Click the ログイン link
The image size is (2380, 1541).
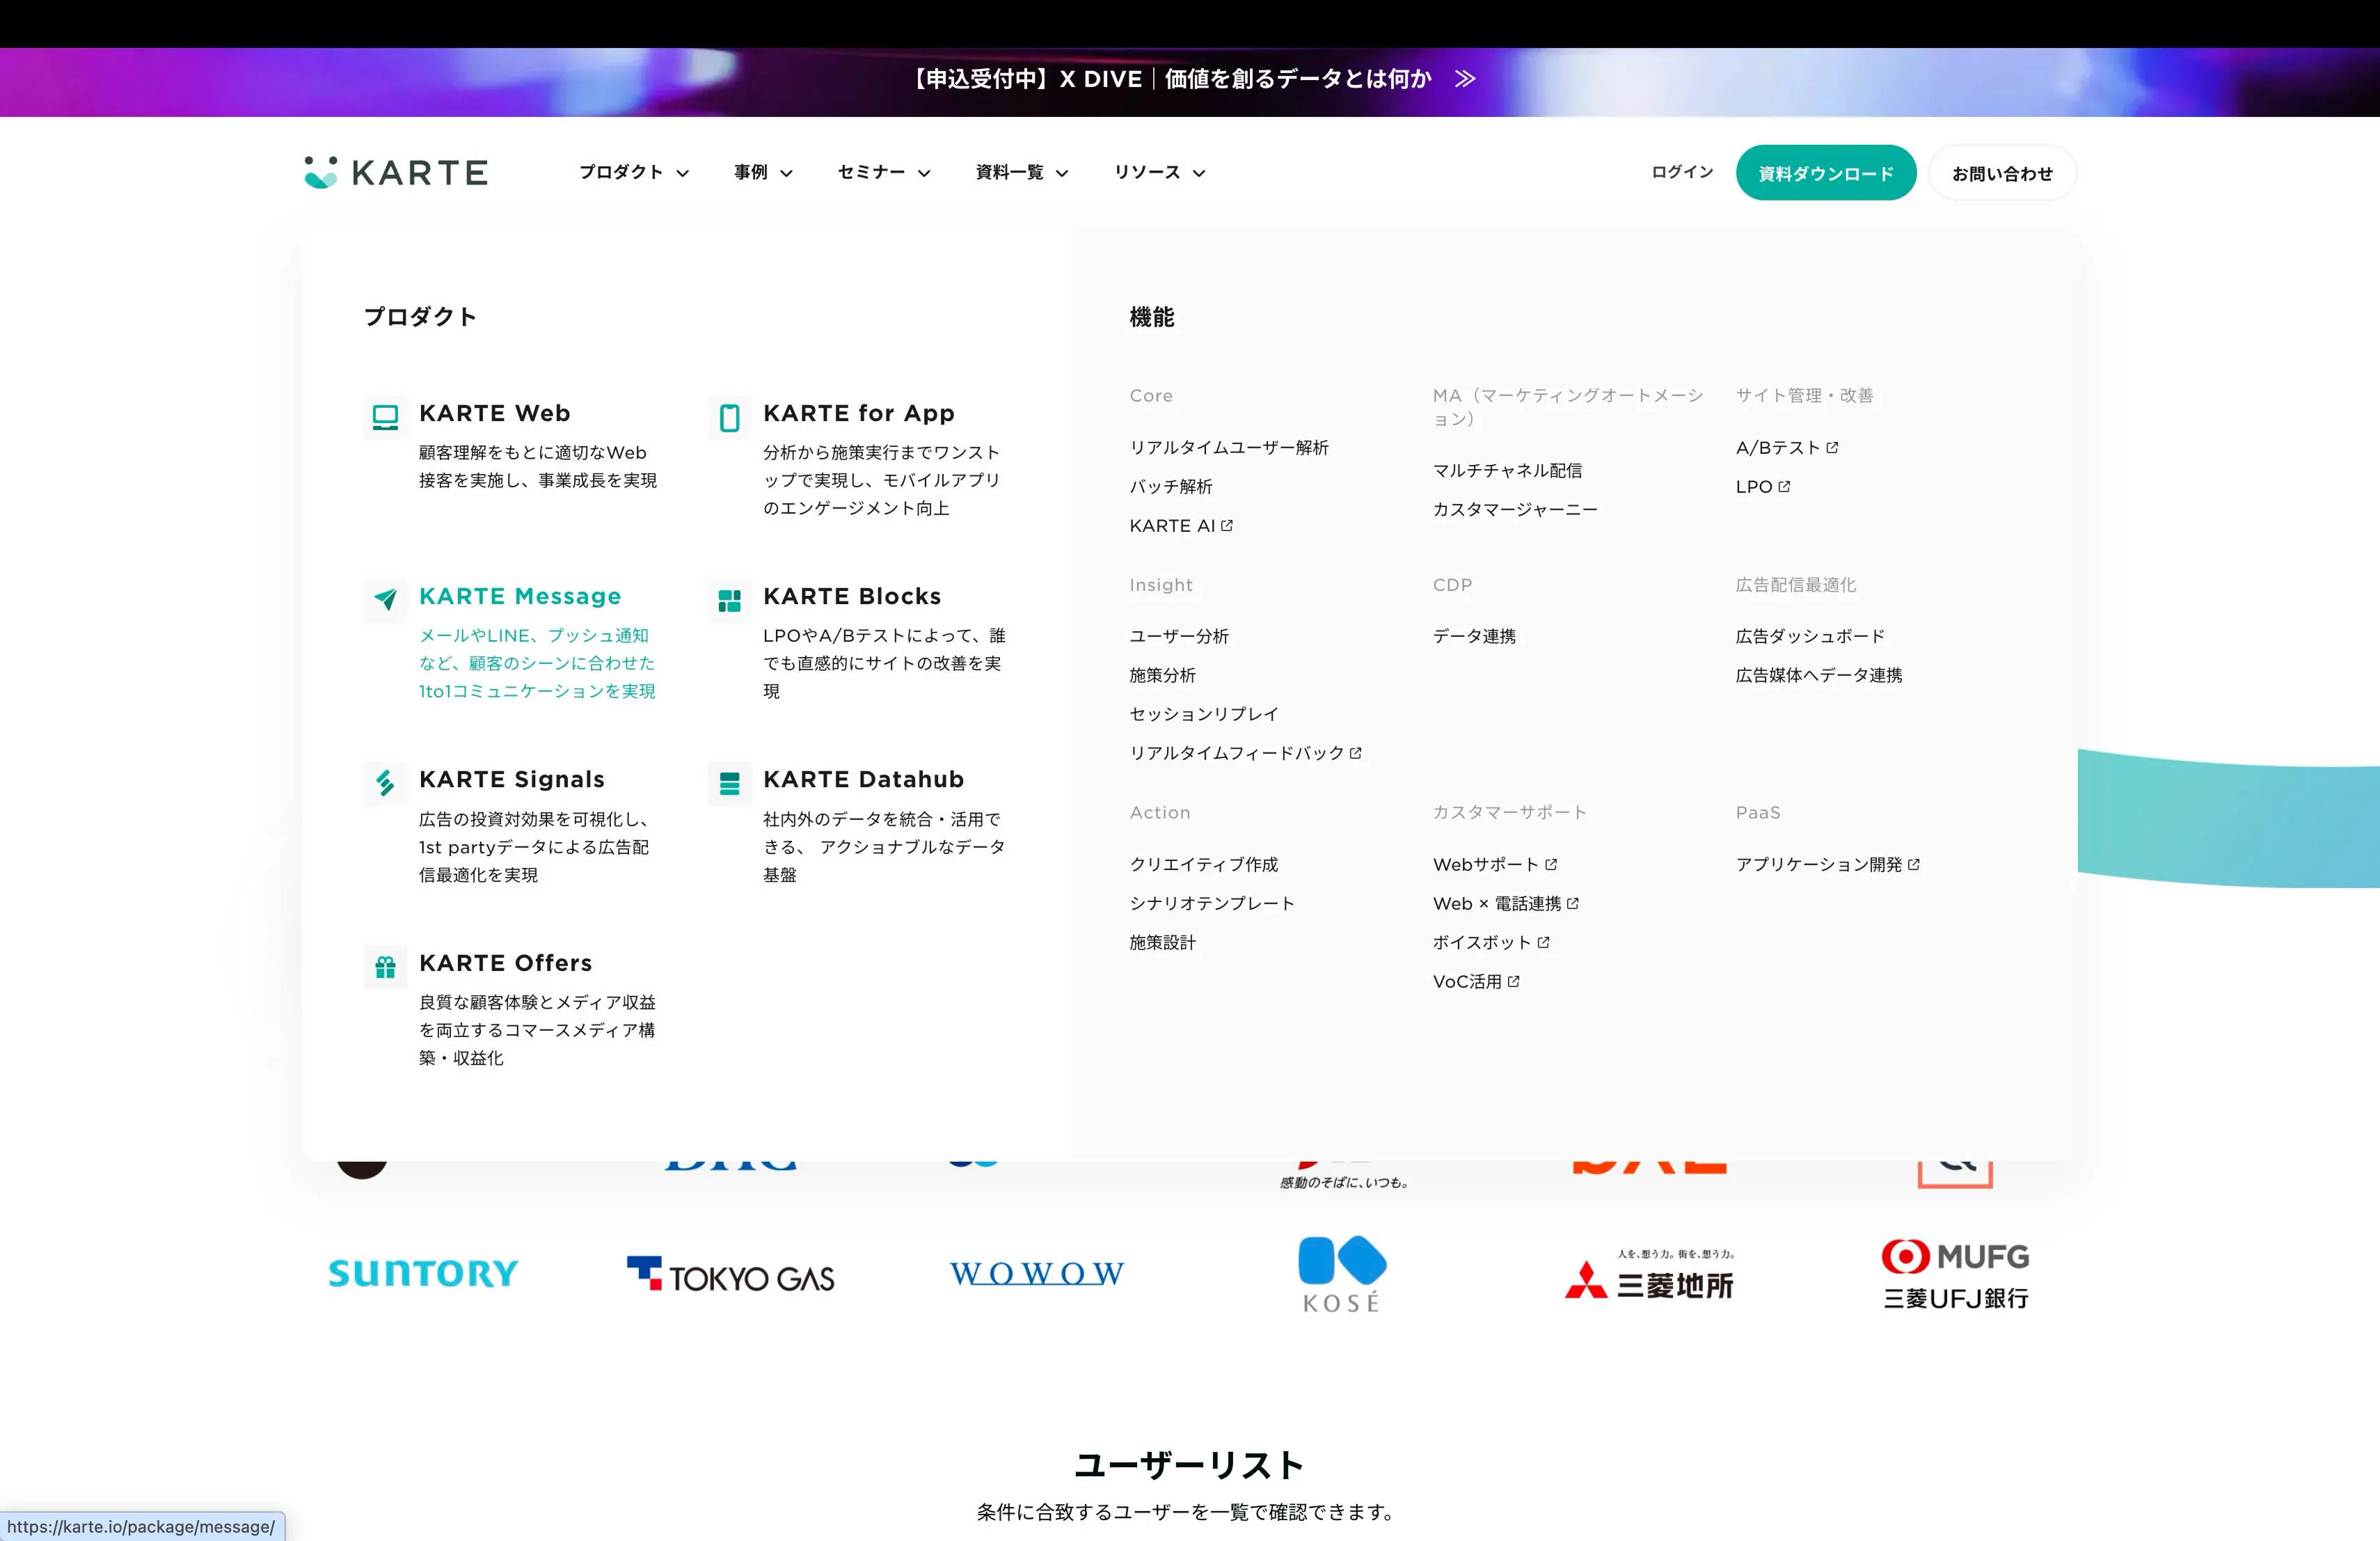(1682, 172)
